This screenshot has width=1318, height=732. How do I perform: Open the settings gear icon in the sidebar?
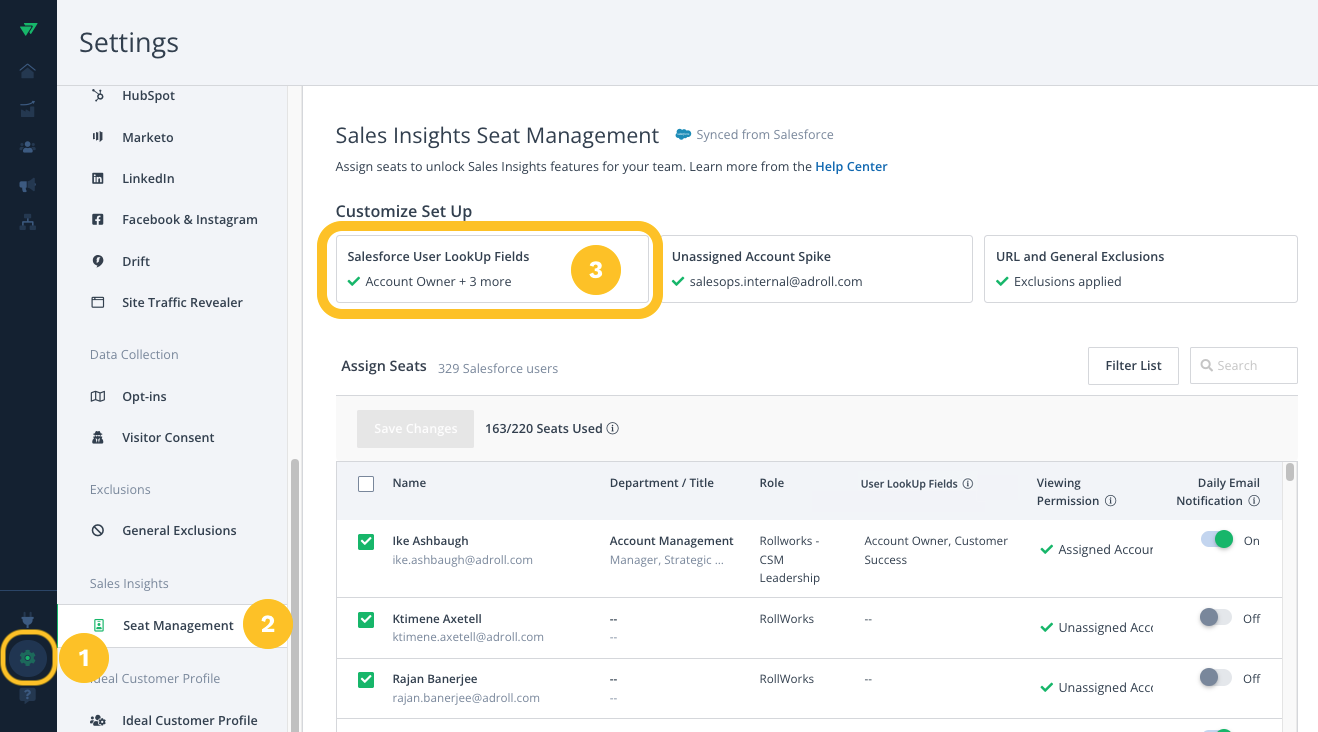(x=28, y=658)
